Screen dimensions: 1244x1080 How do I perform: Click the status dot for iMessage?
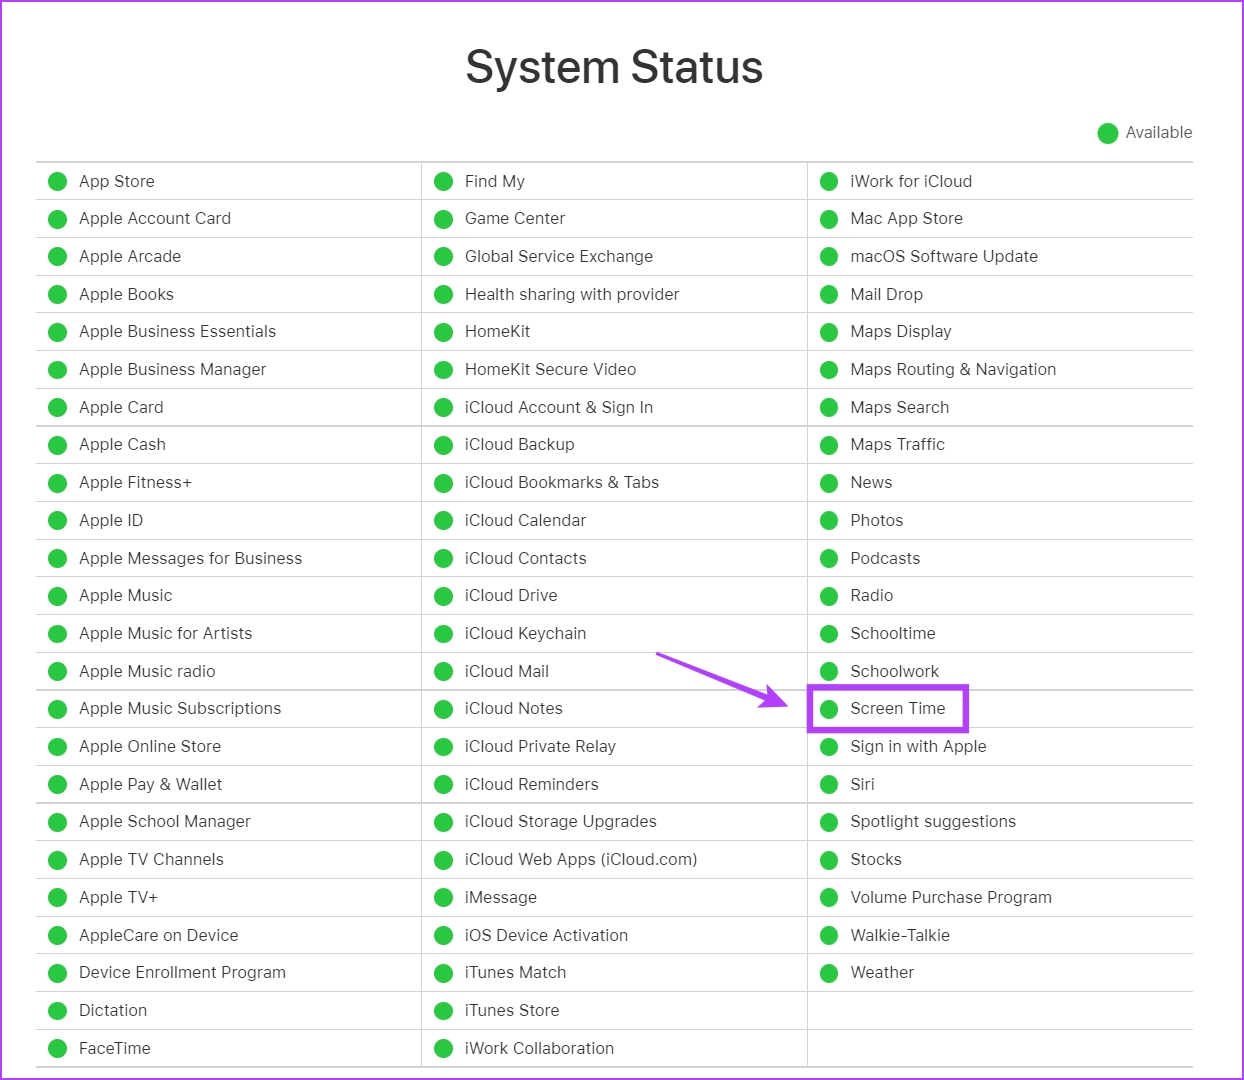444,898
